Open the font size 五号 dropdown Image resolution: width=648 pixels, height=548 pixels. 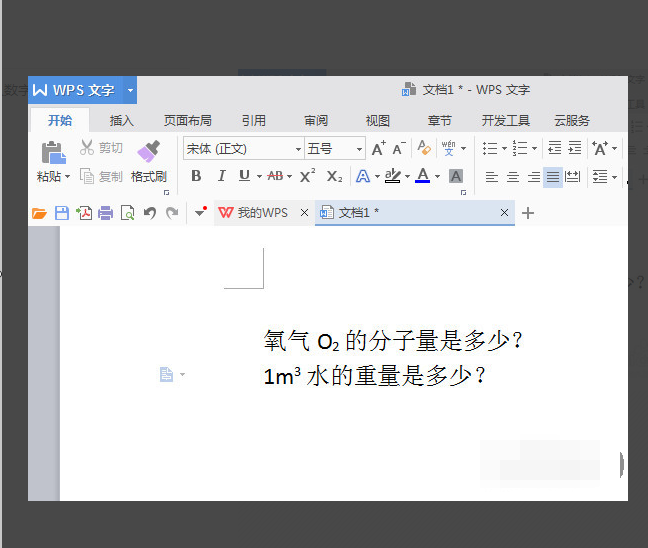point(359,149)
